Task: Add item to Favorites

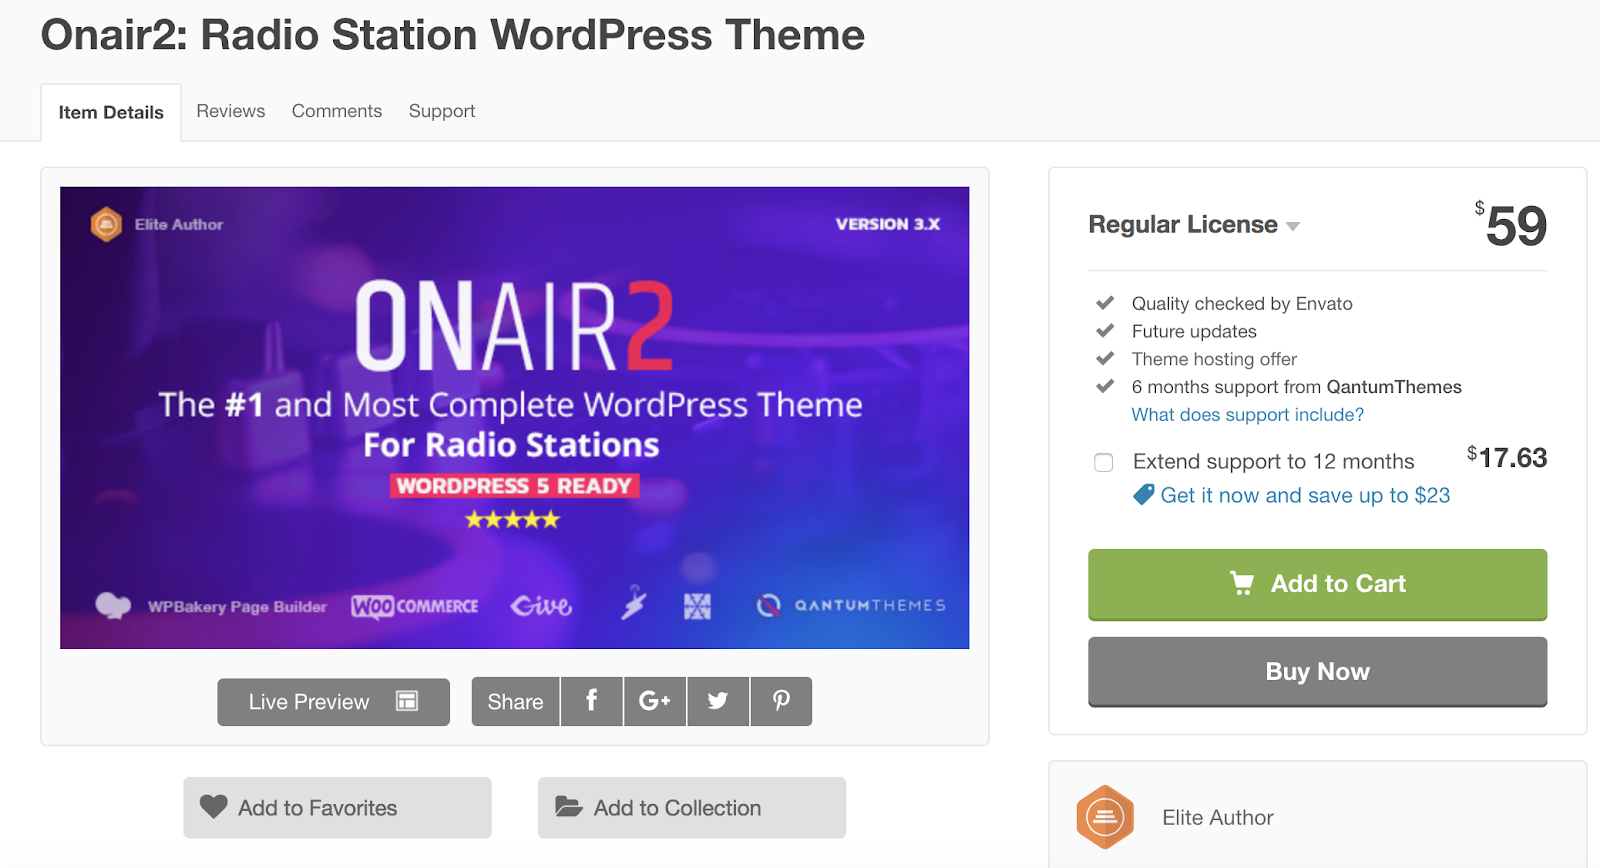Action: point(337,808)
